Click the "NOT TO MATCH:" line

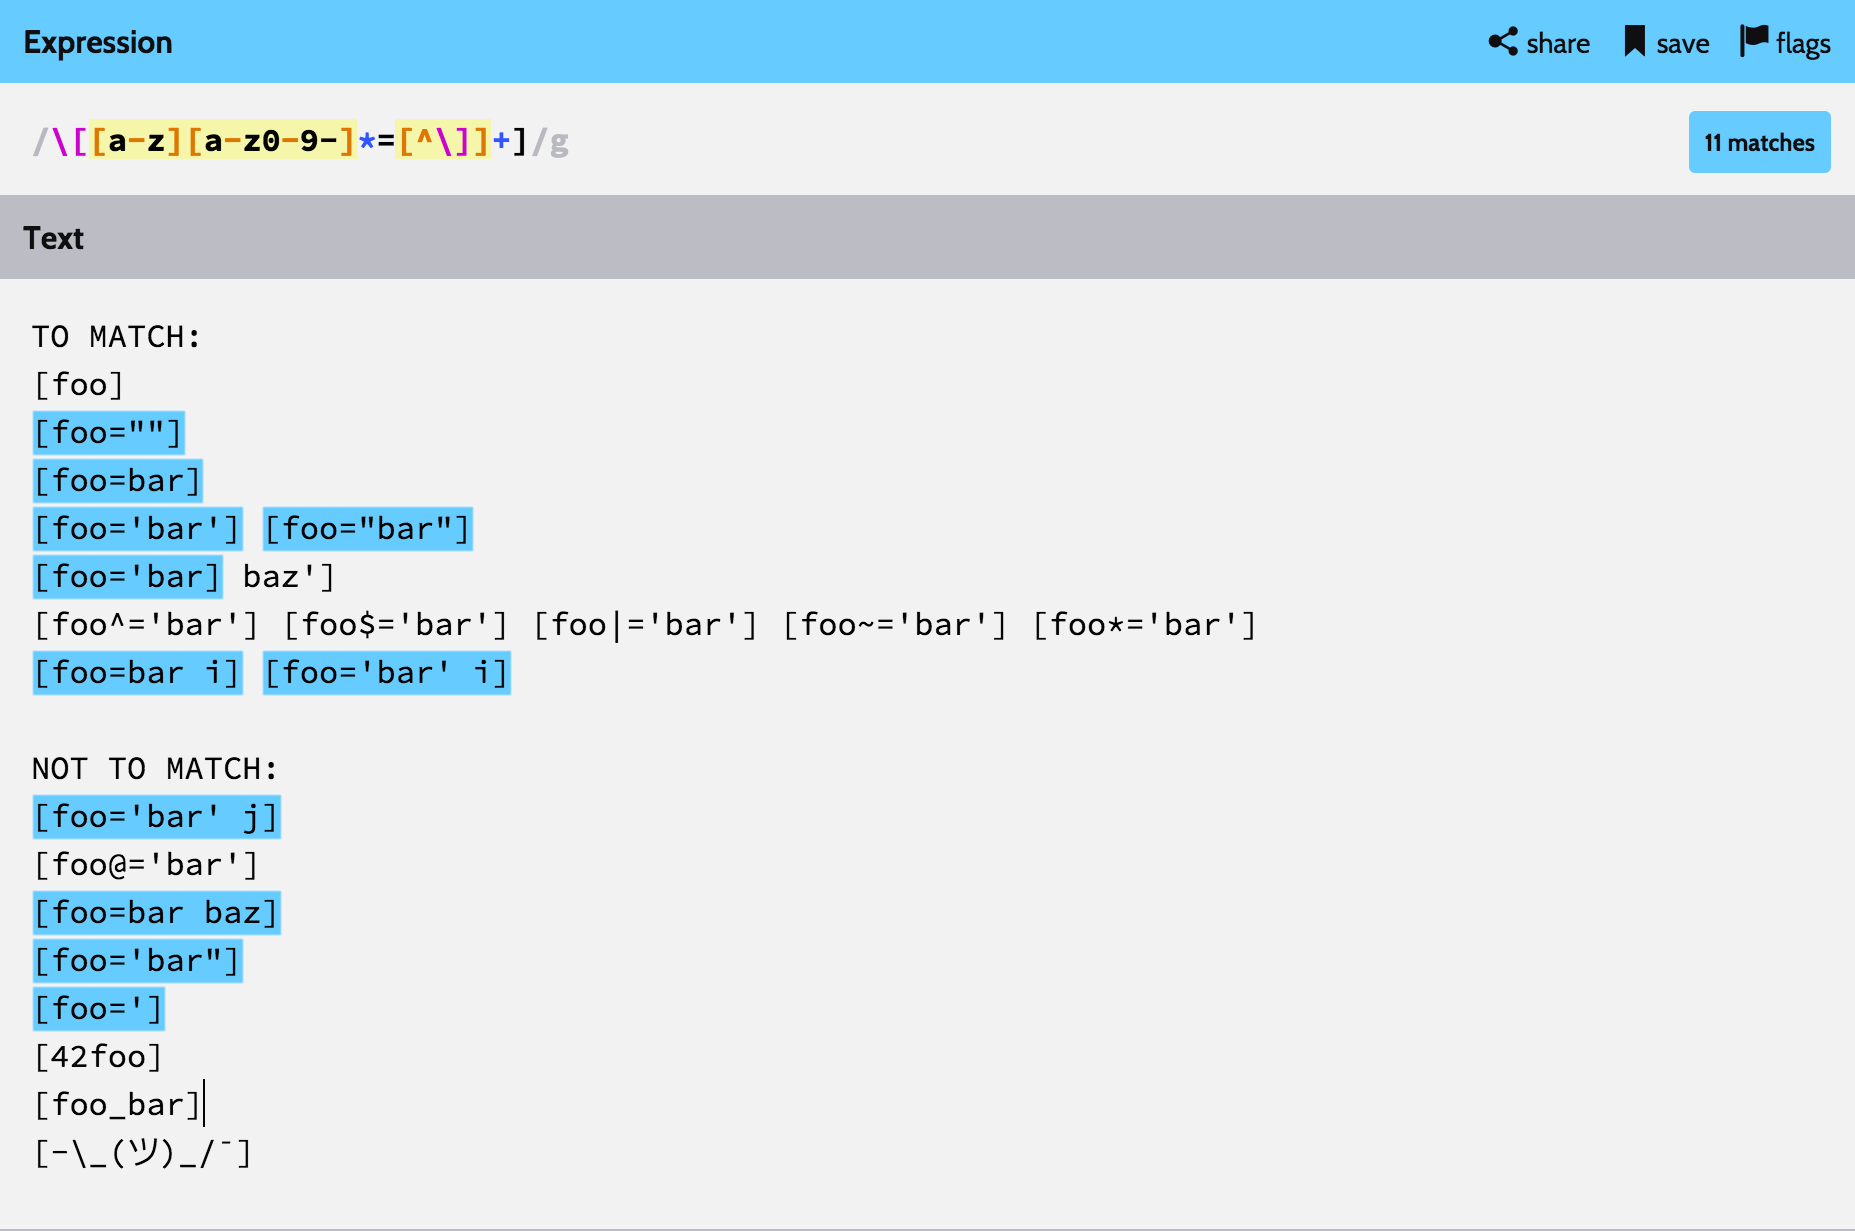155,769
